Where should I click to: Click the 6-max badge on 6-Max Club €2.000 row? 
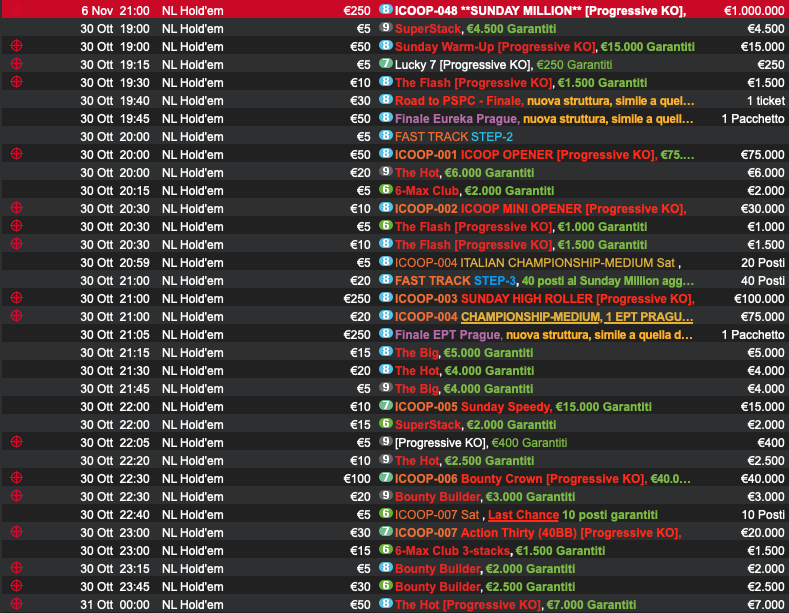click(385, 190)
